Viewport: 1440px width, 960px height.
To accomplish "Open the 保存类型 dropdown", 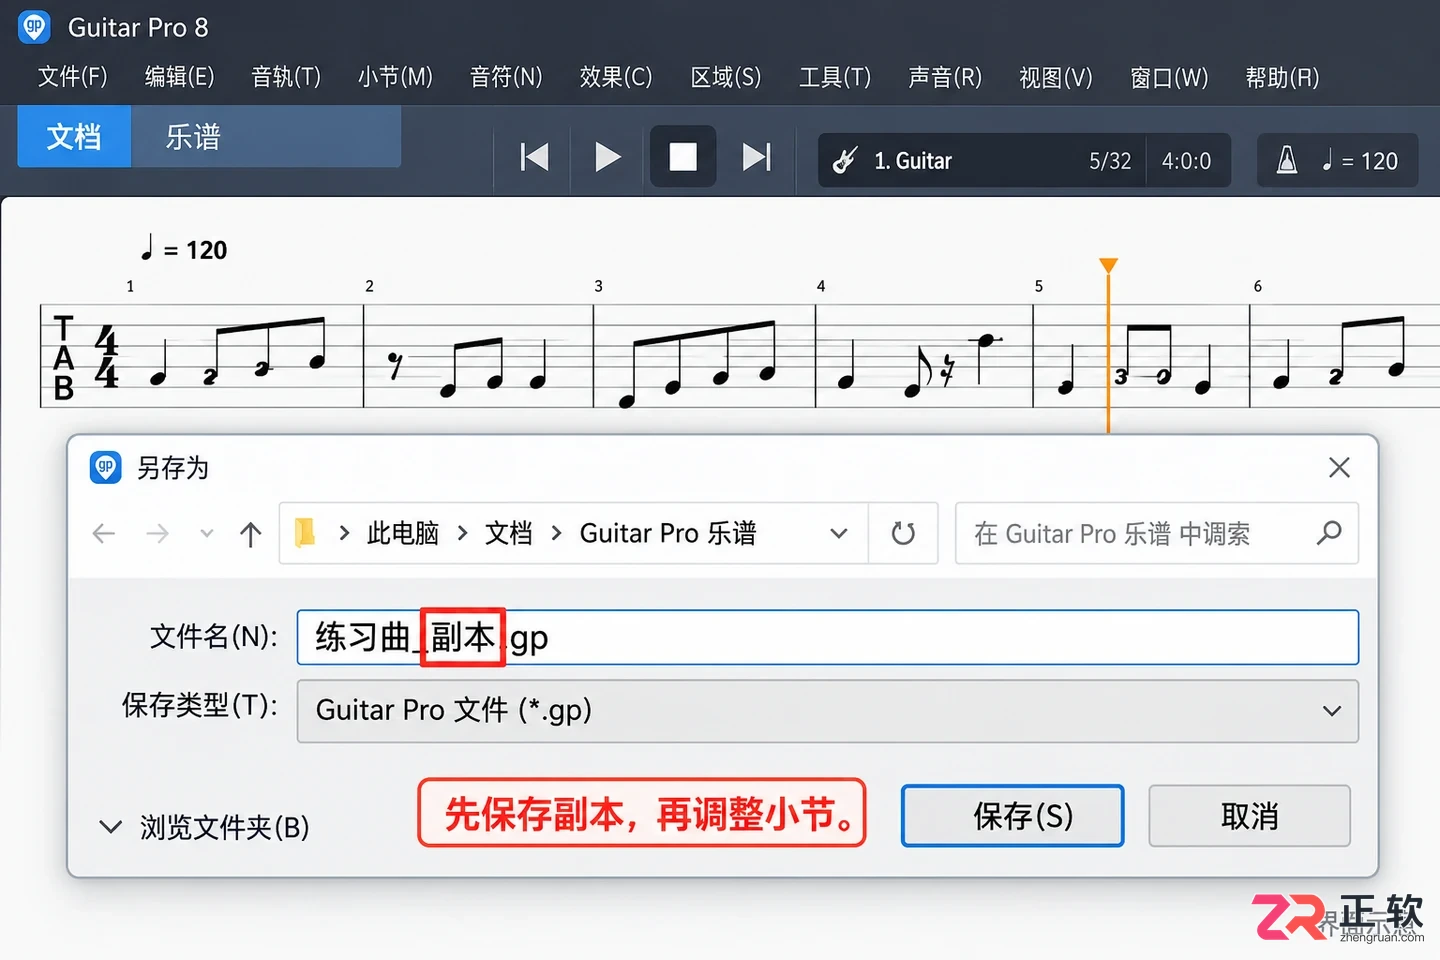I will pyautogui.click(x=828, y=711).
